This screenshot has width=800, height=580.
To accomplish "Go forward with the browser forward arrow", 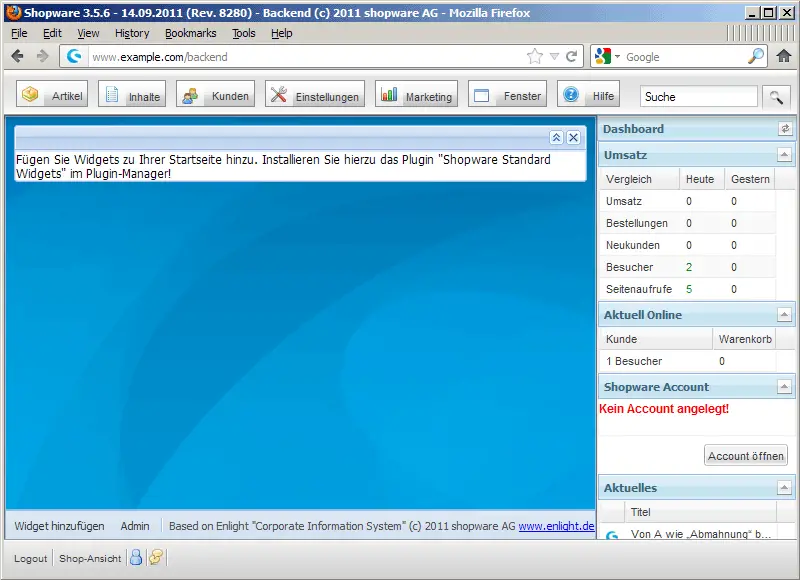I will point(42,56).
